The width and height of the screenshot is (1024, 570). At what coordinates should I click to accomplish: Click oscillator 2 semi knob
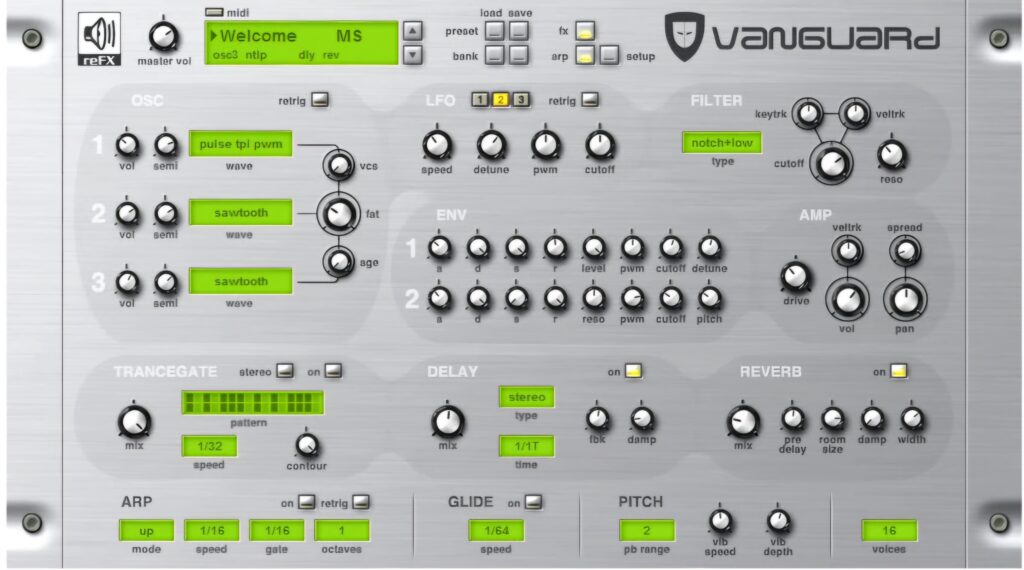tap(166, 213)
